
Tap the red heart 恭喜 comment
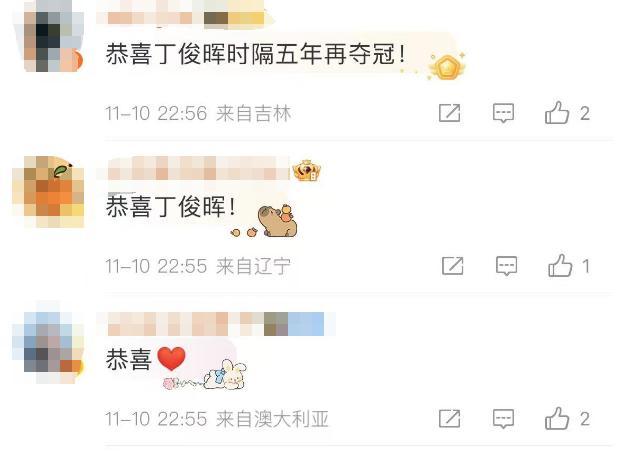coord(145,359)
